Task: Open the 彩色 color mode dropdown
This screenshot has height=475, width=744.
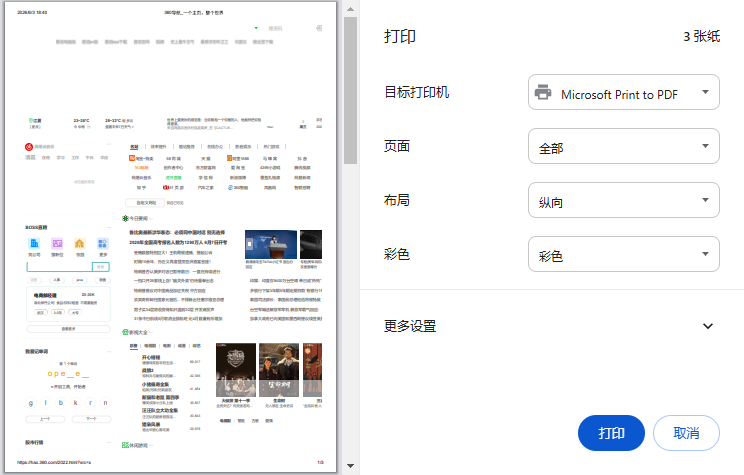Action: [623, 254]
